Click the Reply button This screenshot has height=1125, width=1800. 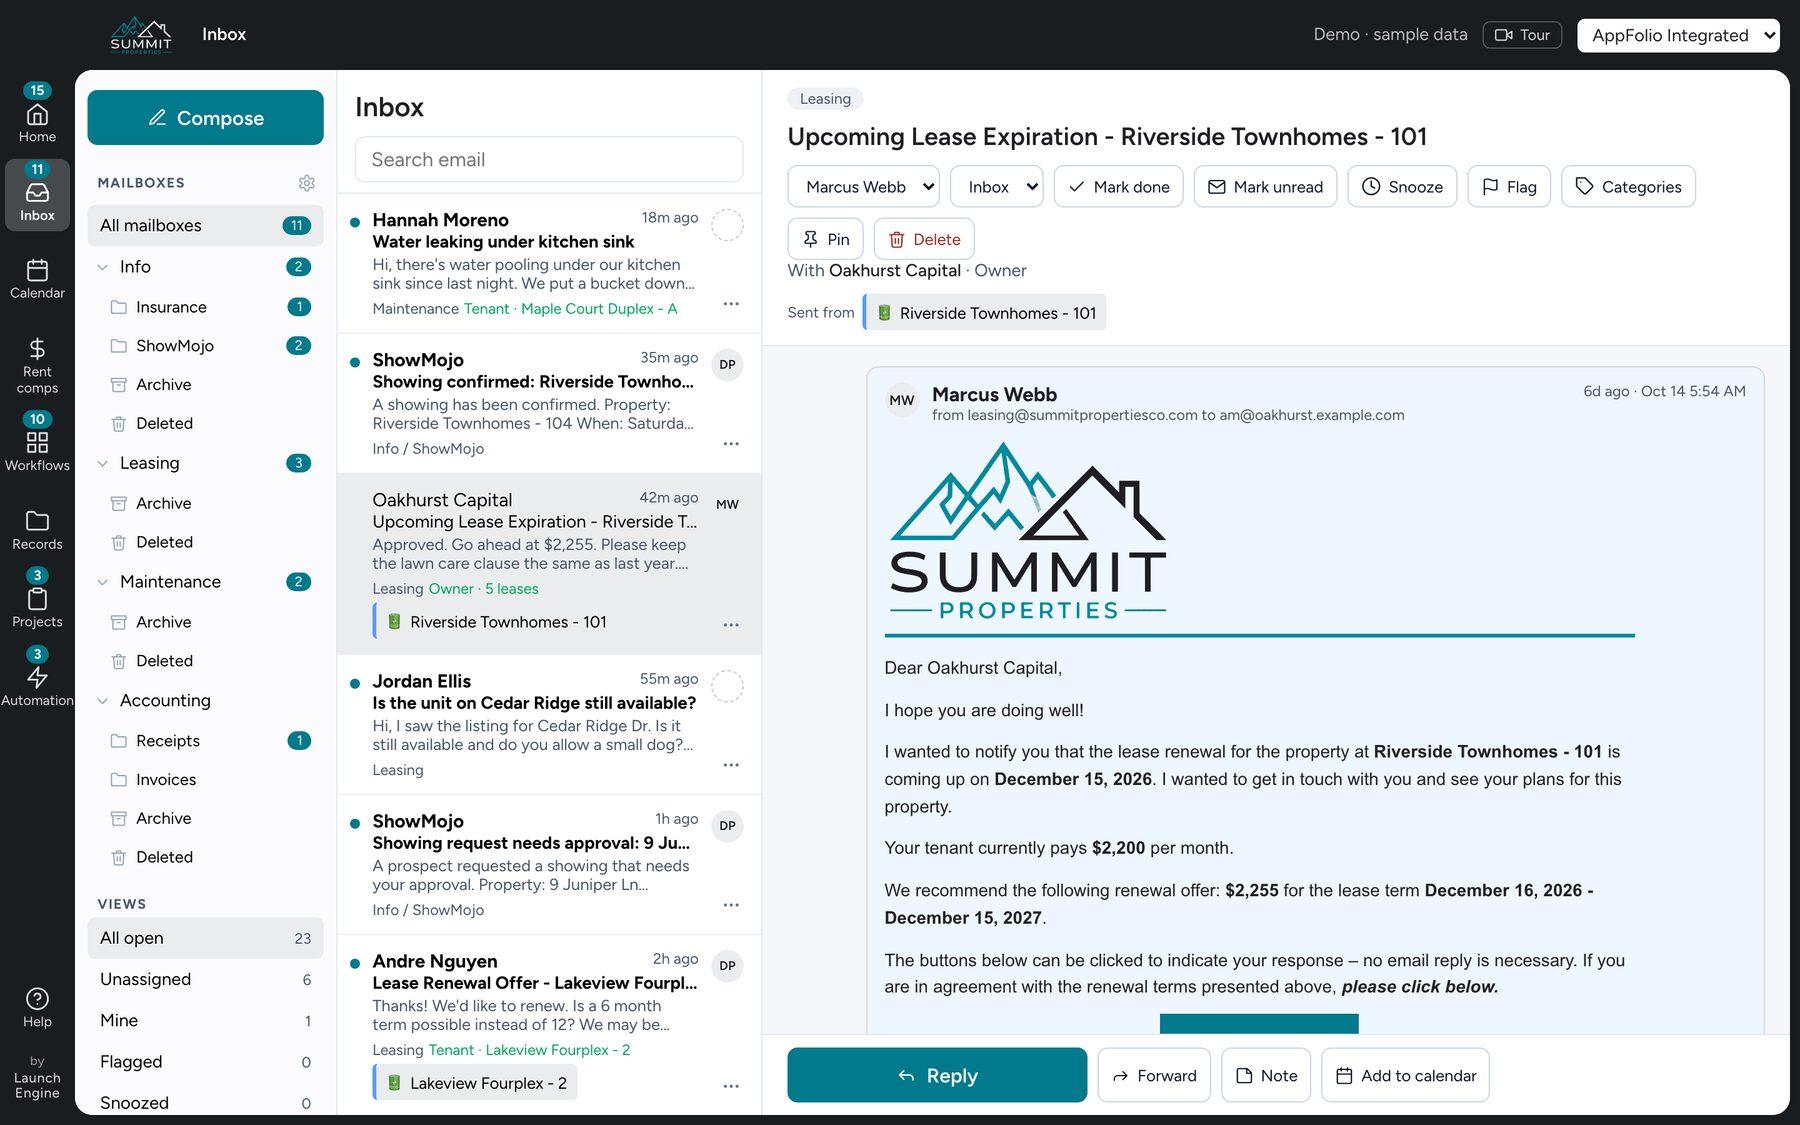click(x=937, y=1075)
